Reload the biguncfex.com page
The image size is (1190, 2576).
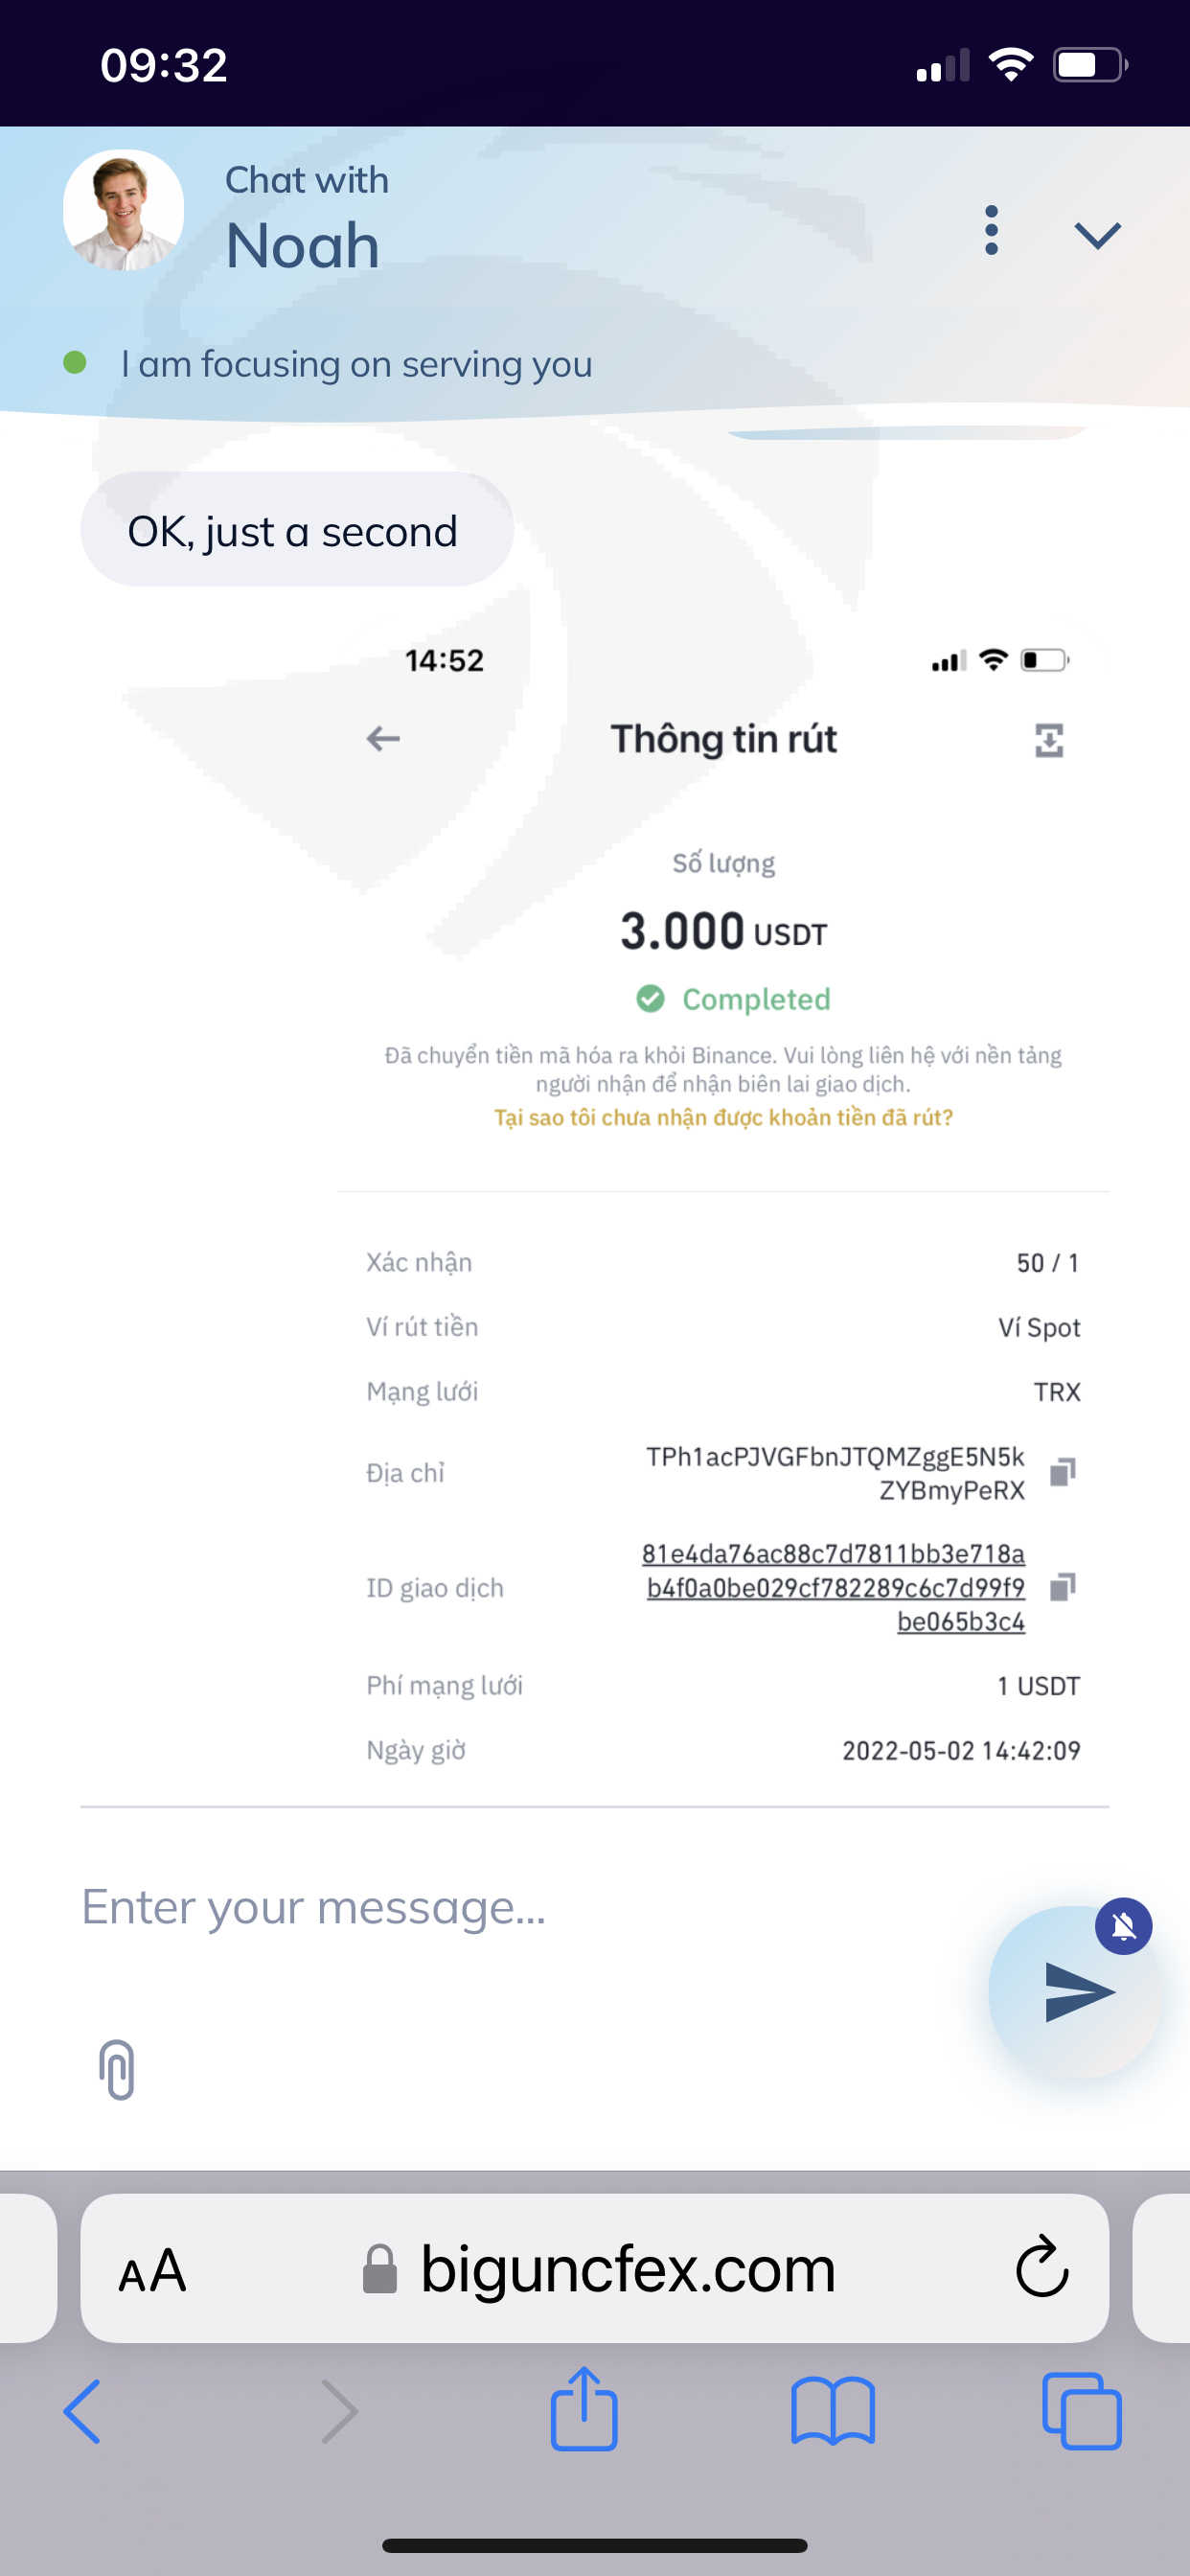(x=1041, y=2267)
